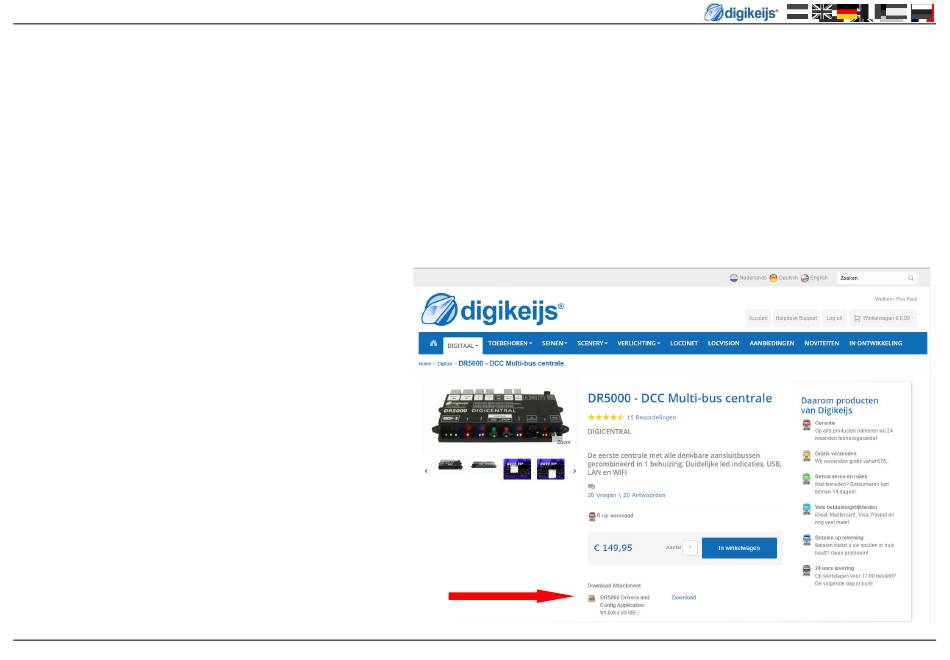Expand the Verlichting menu
950x660 pixels.
point(639,343)
